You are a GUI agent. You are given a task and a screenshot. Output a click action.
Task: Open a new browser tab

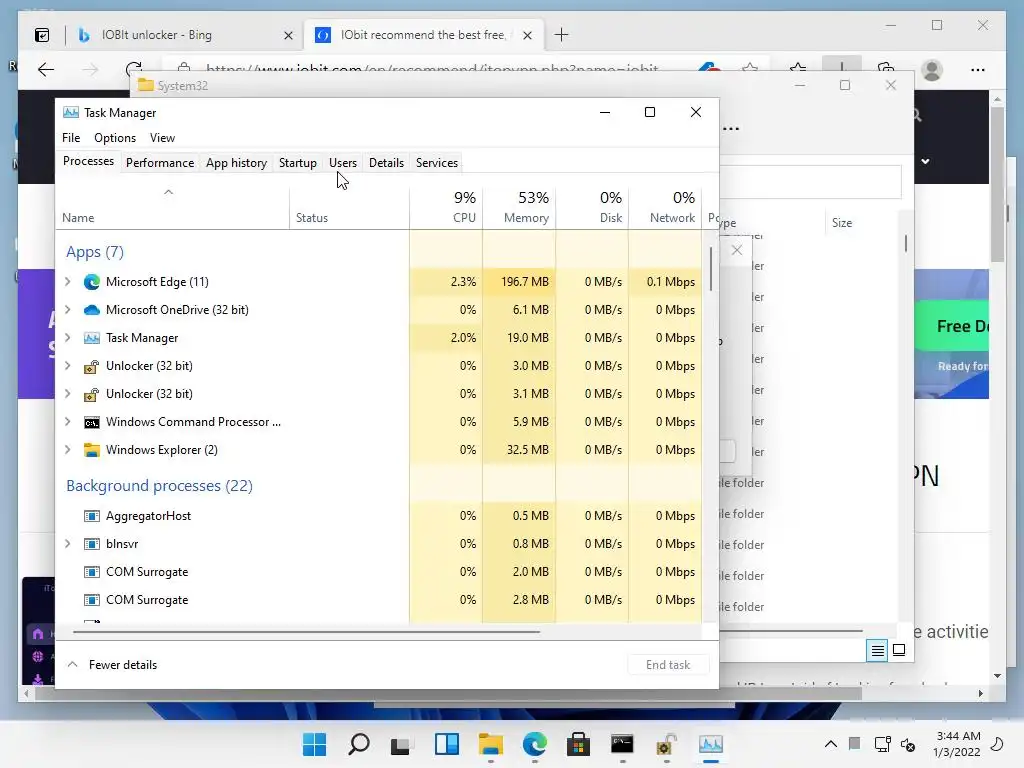[x=561, y=35]
